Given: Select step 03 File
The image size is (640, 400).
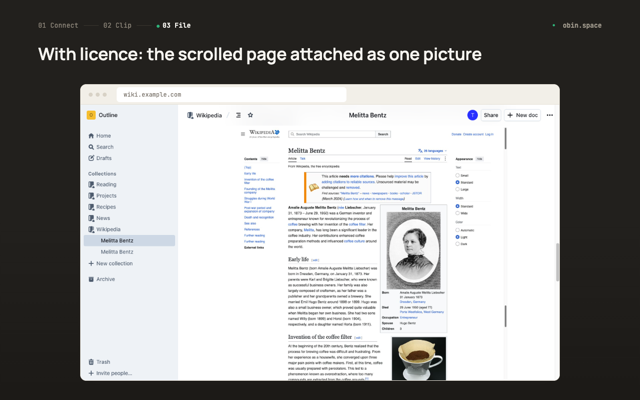Looking at the screenshot, I should point(176,25).
